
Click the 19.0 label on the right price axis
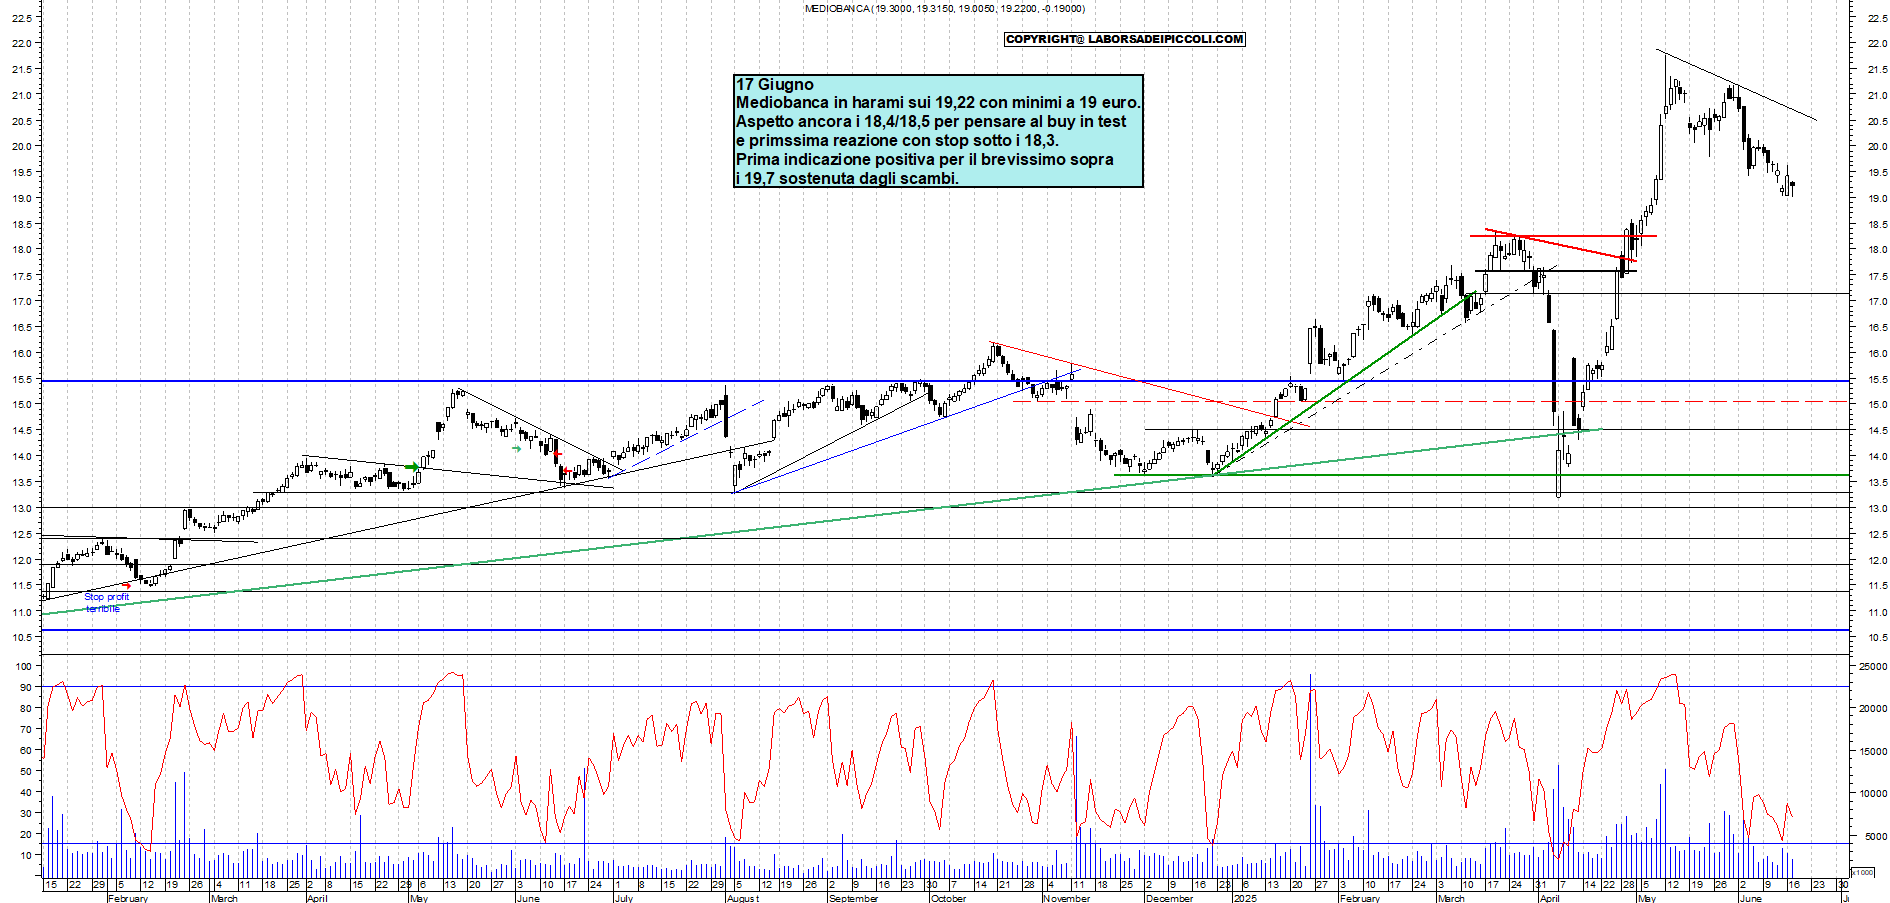pyautogui.click(x=1876, y=198)
